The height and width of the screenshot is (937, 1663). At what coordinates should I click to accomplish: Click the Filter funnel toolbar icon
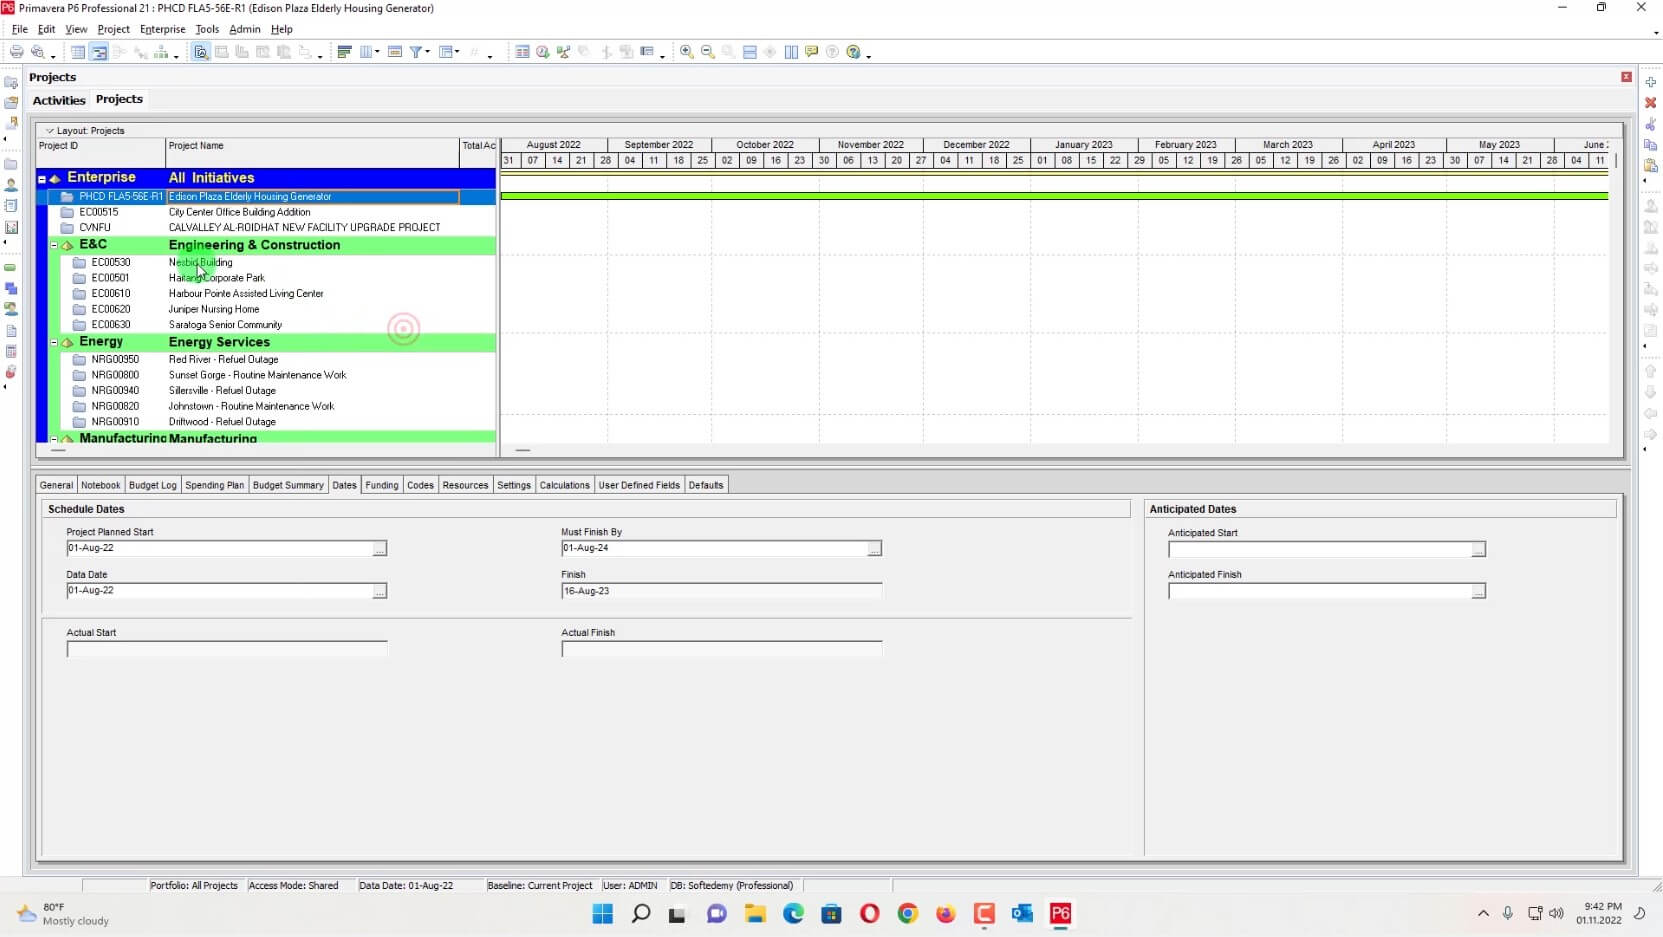[415, 52]
